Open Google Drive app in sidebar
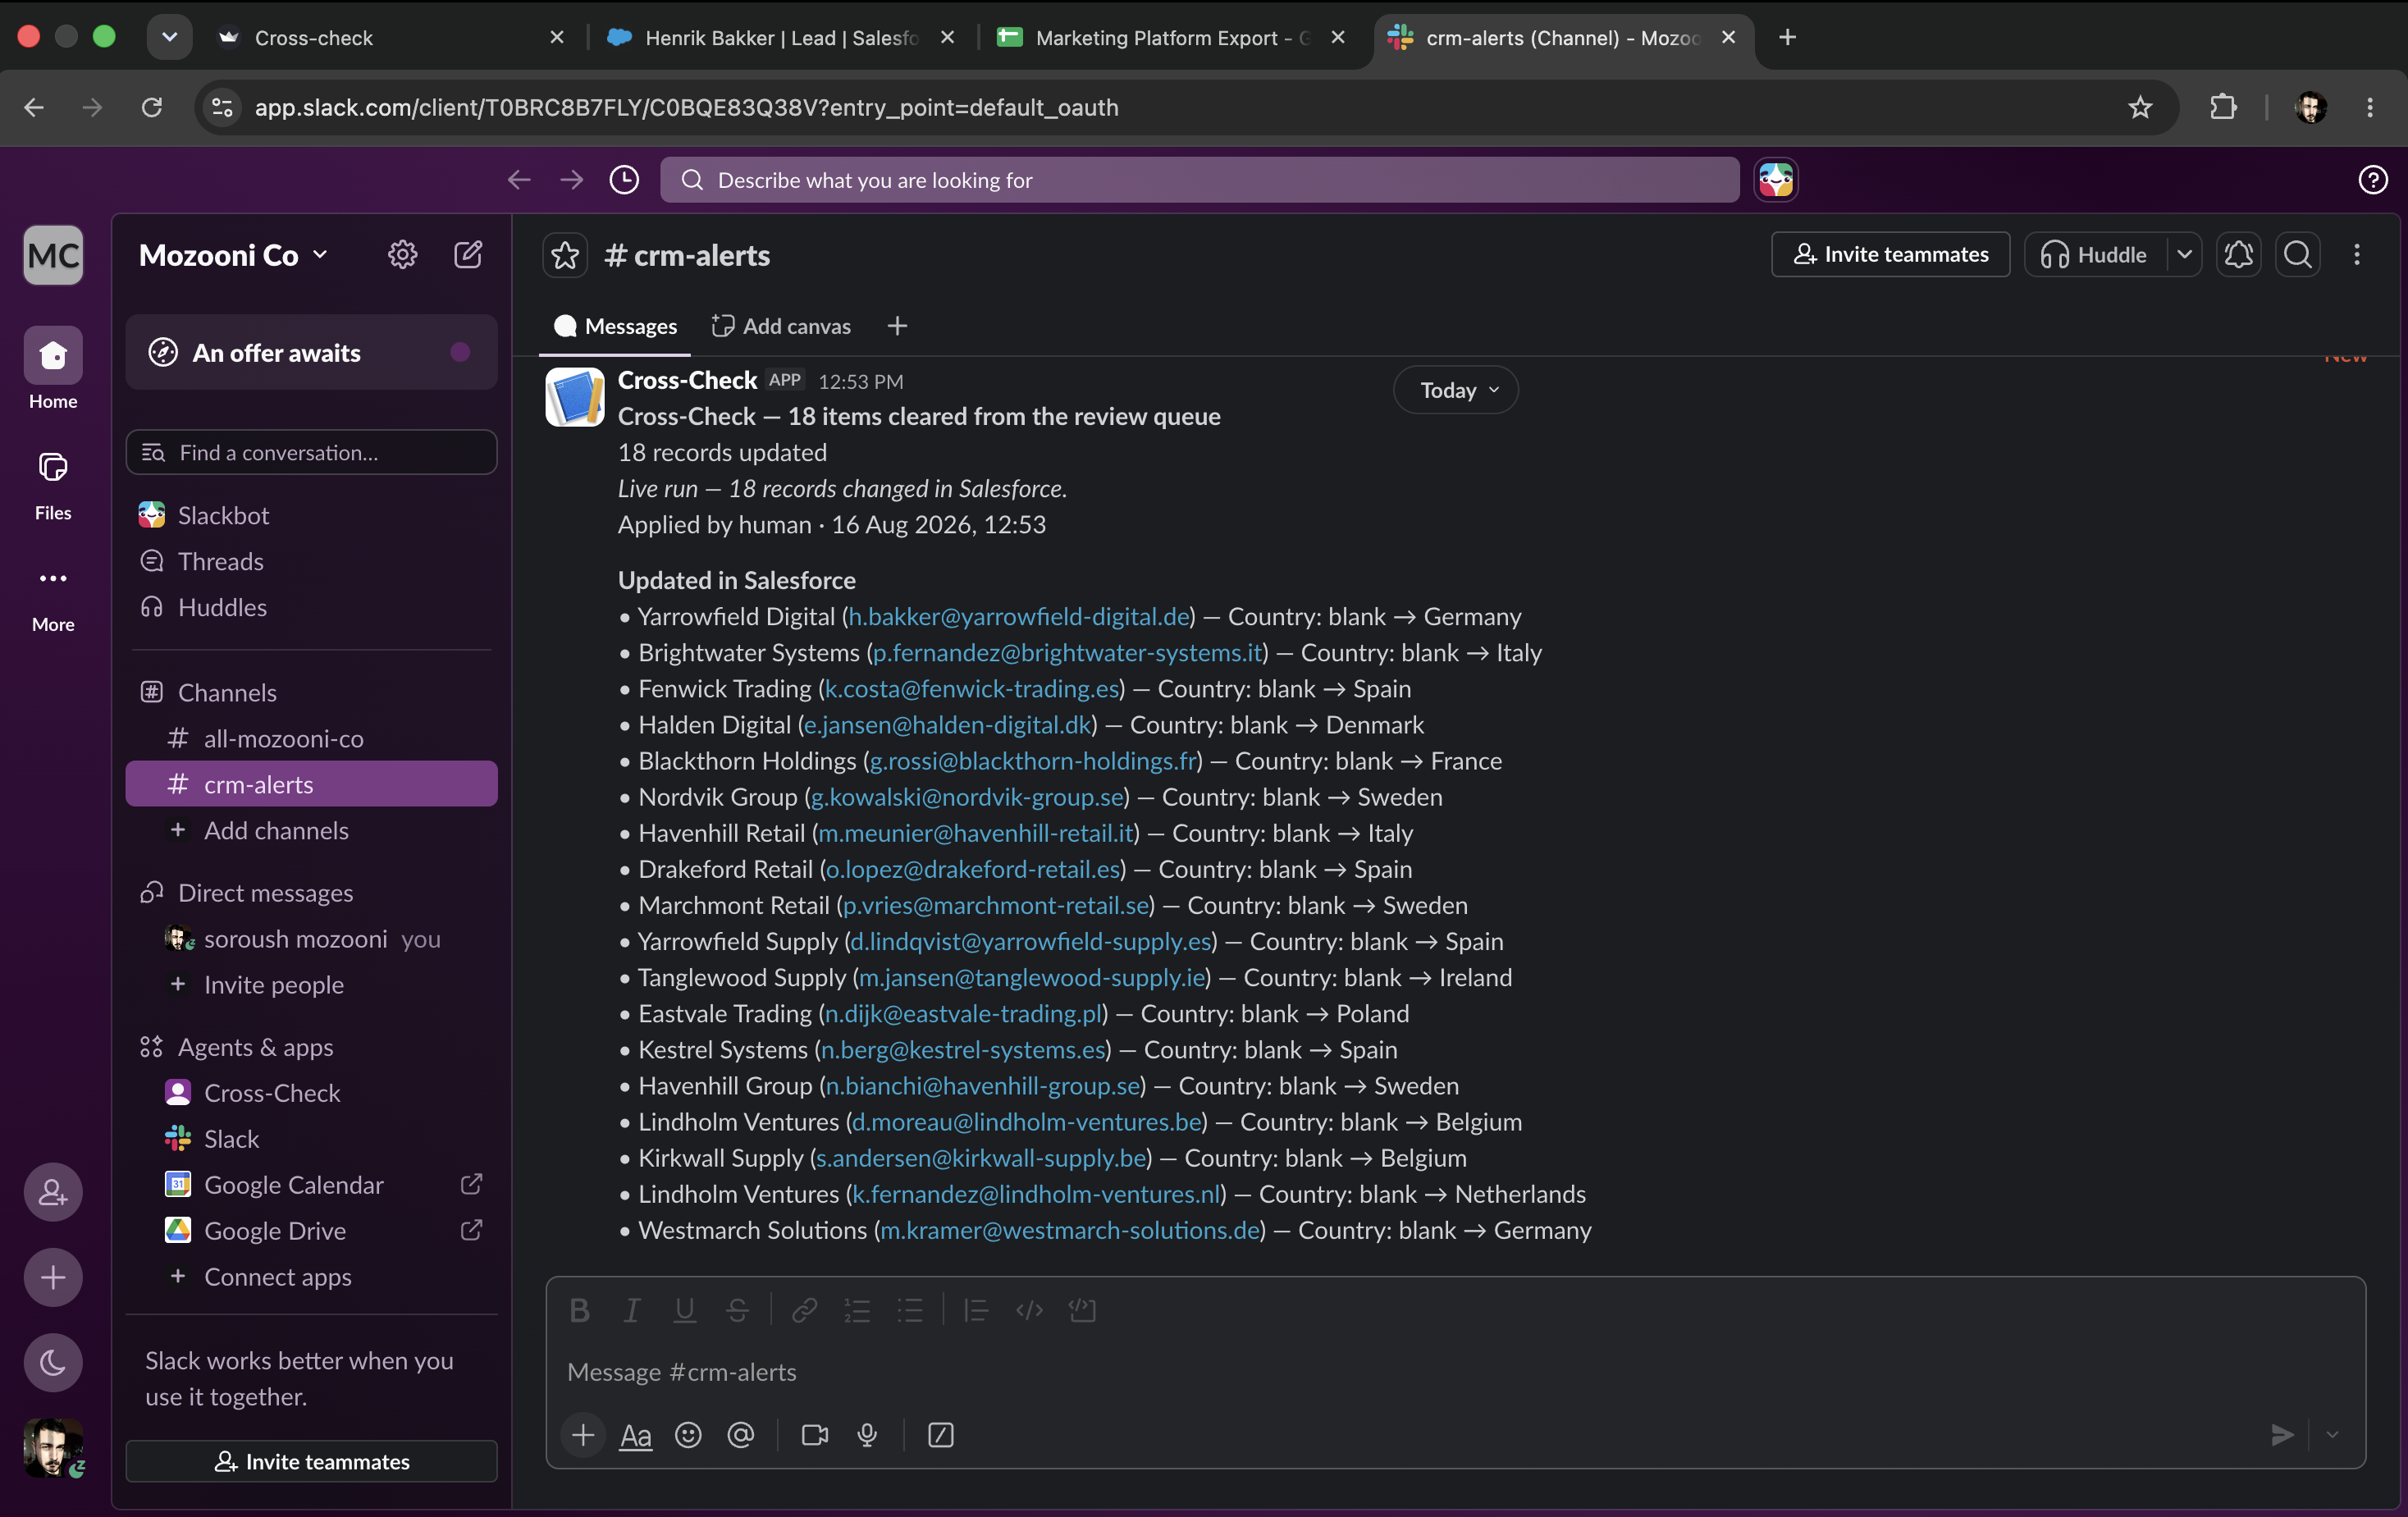The height and width of the screenshot is (1517, 2408). 311,1230
